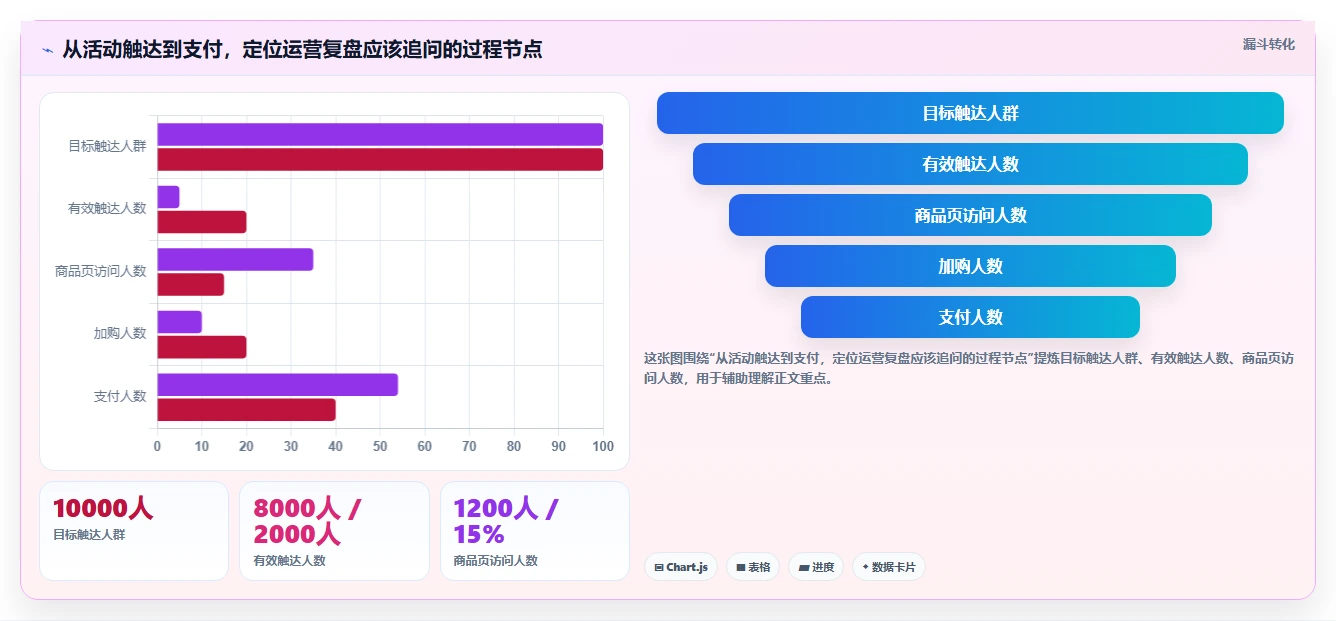This screenshot has width=1336, height=621.
Task: Select the 目标触达人群 funnel stage
Action: [970, 113]
